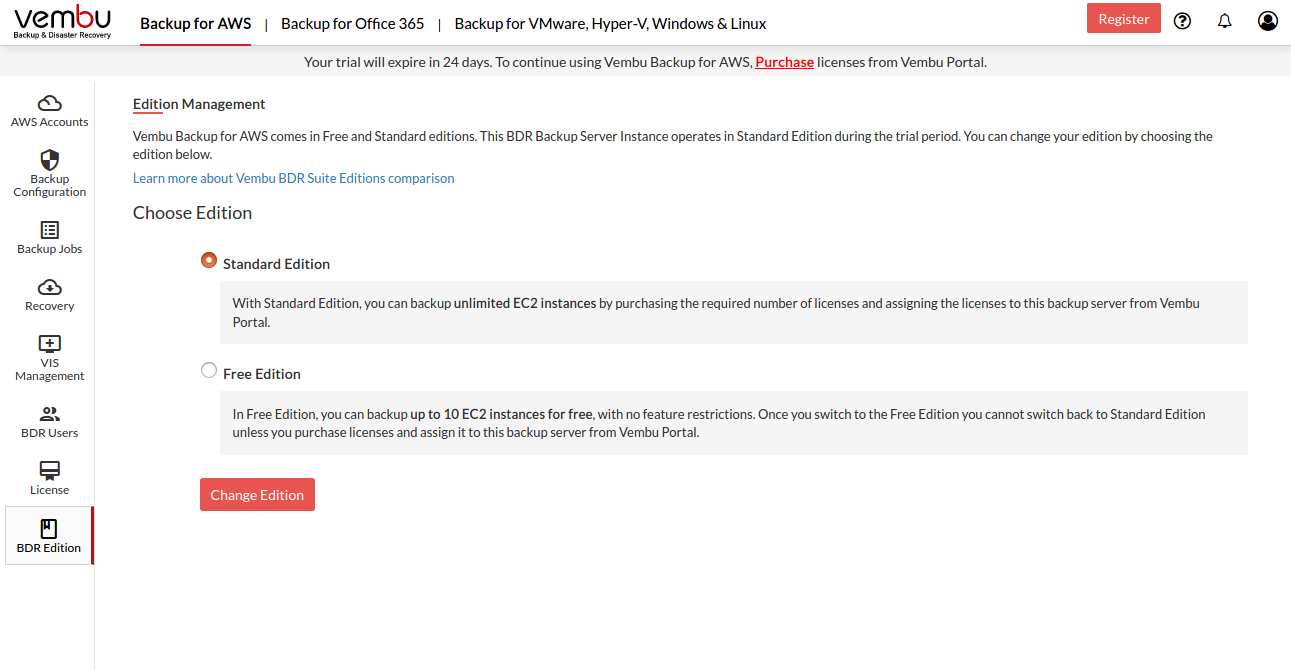Image resolution: width=1291 pixels, height=670 pixels.
Task: Open the user account menu
Action: tap(1267, 19)
